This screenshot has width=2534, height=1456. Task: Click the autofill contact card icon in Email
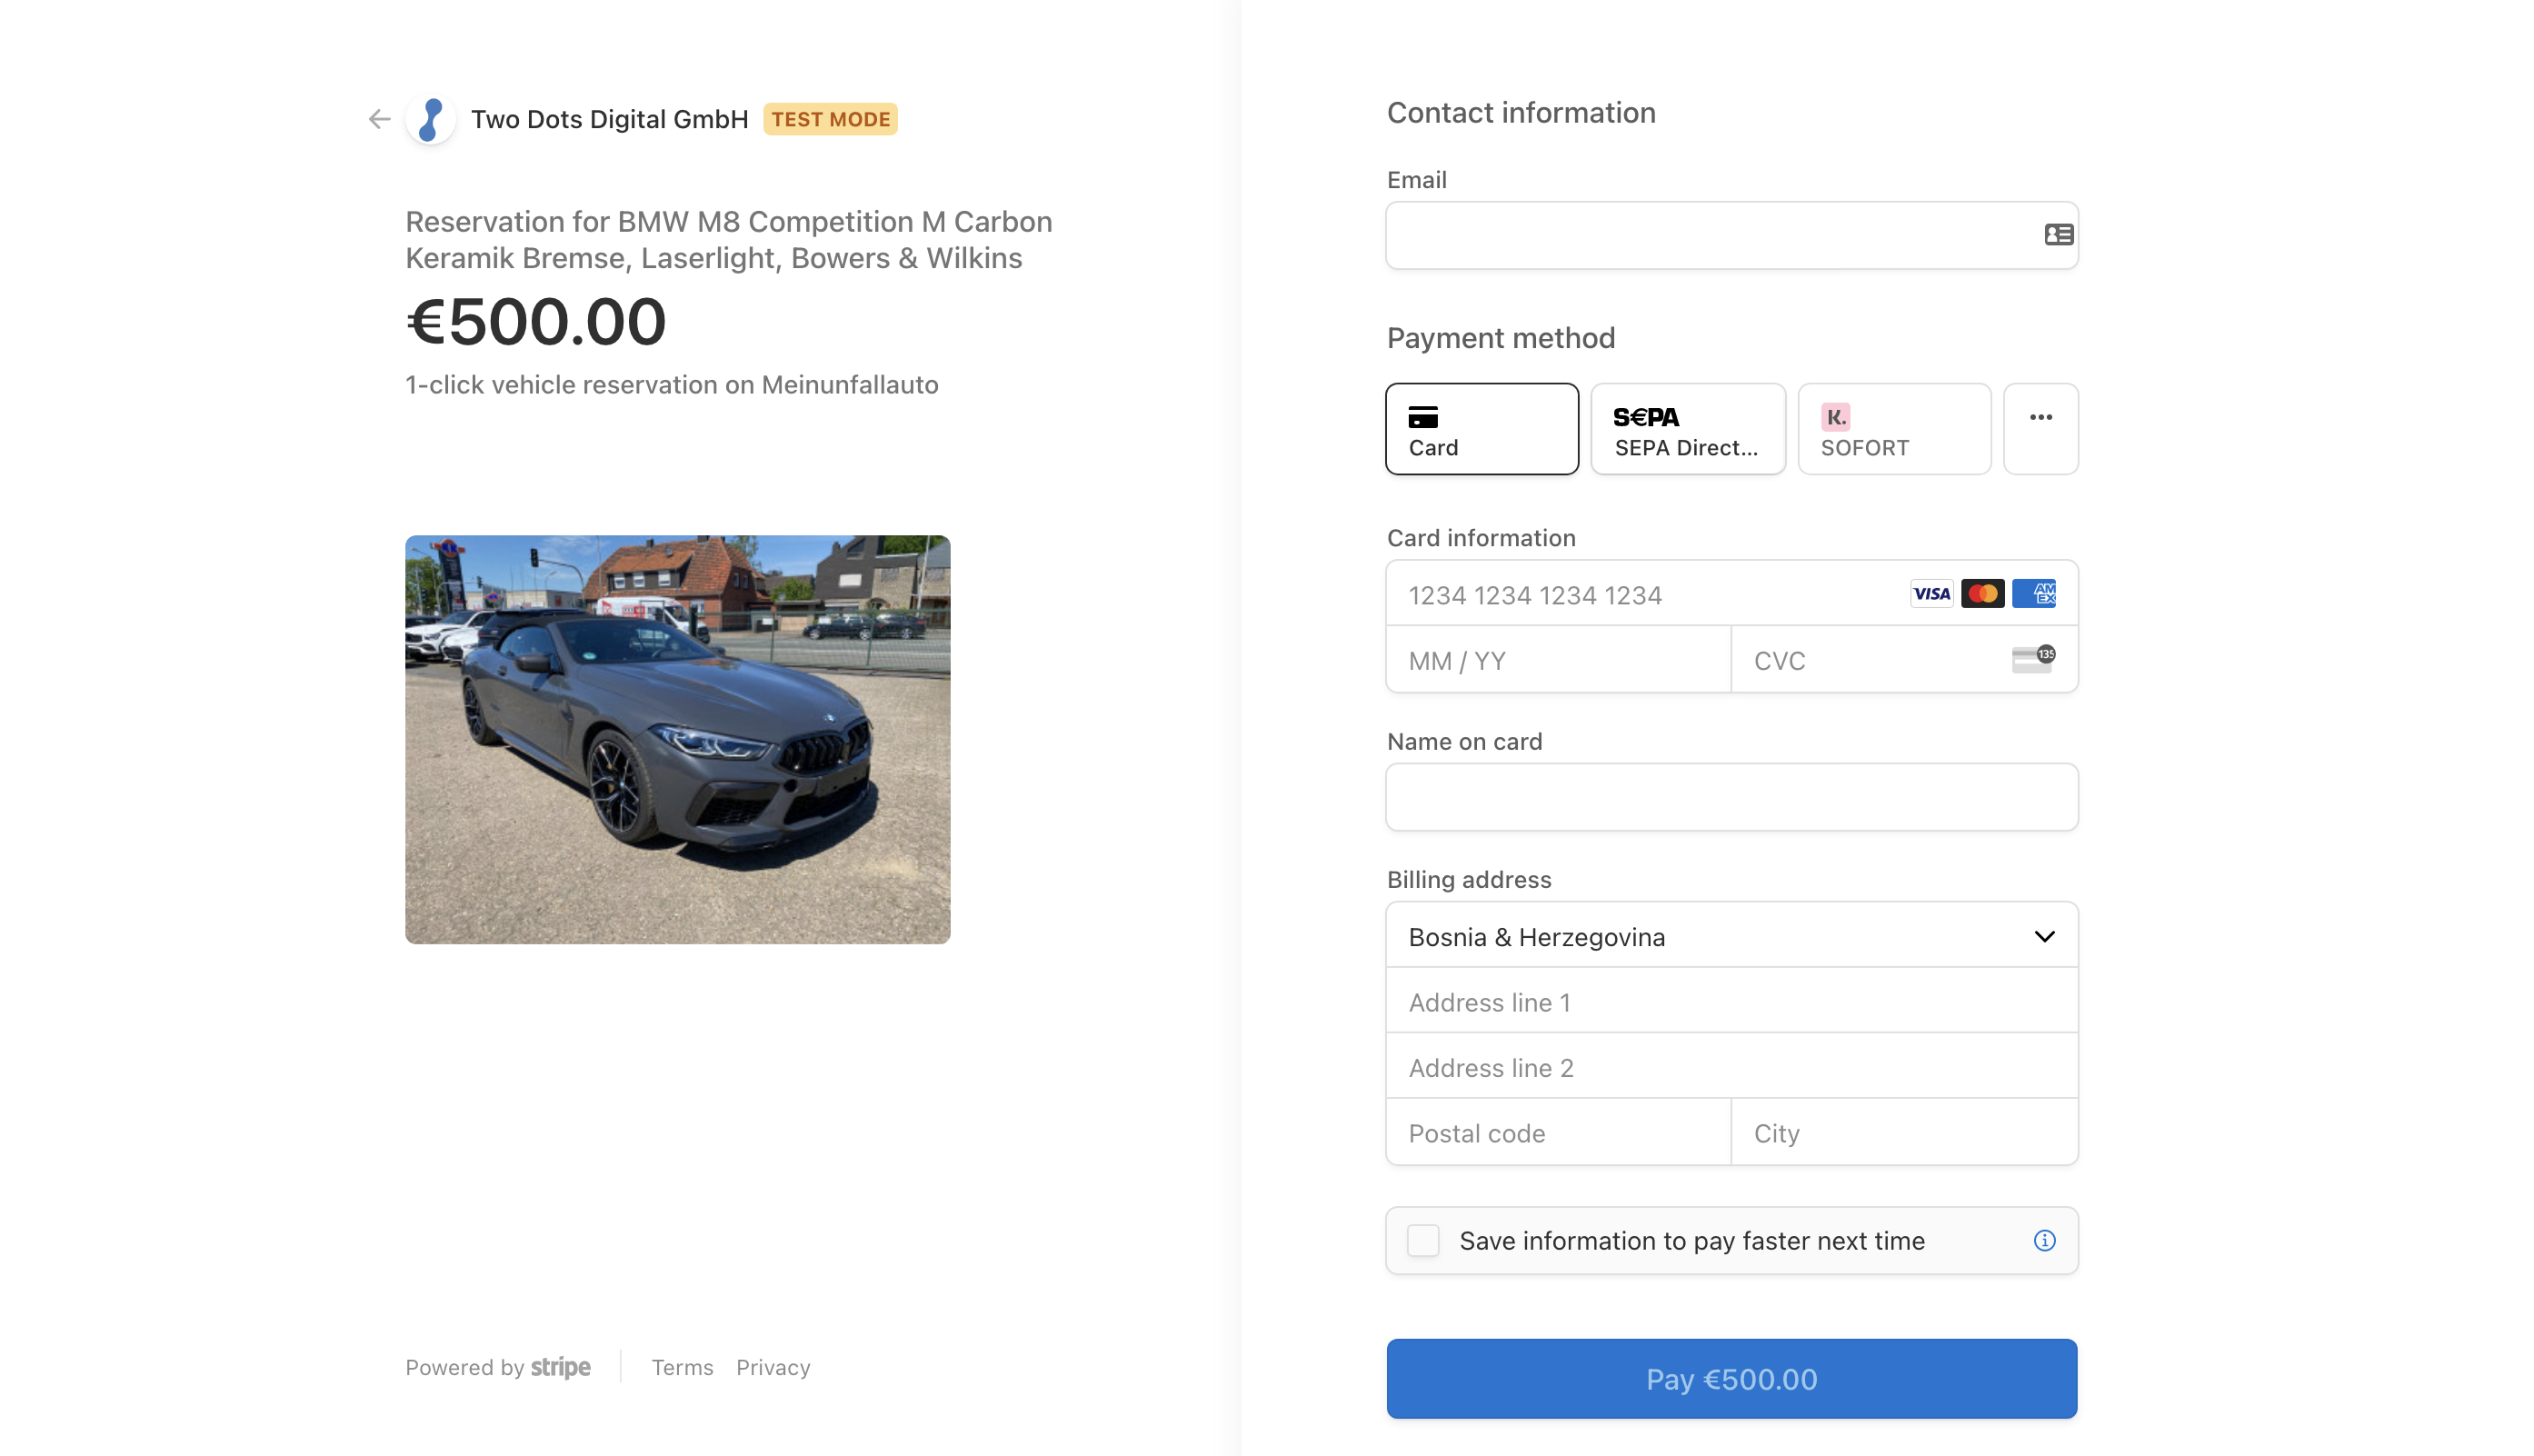coord(2058,234)
